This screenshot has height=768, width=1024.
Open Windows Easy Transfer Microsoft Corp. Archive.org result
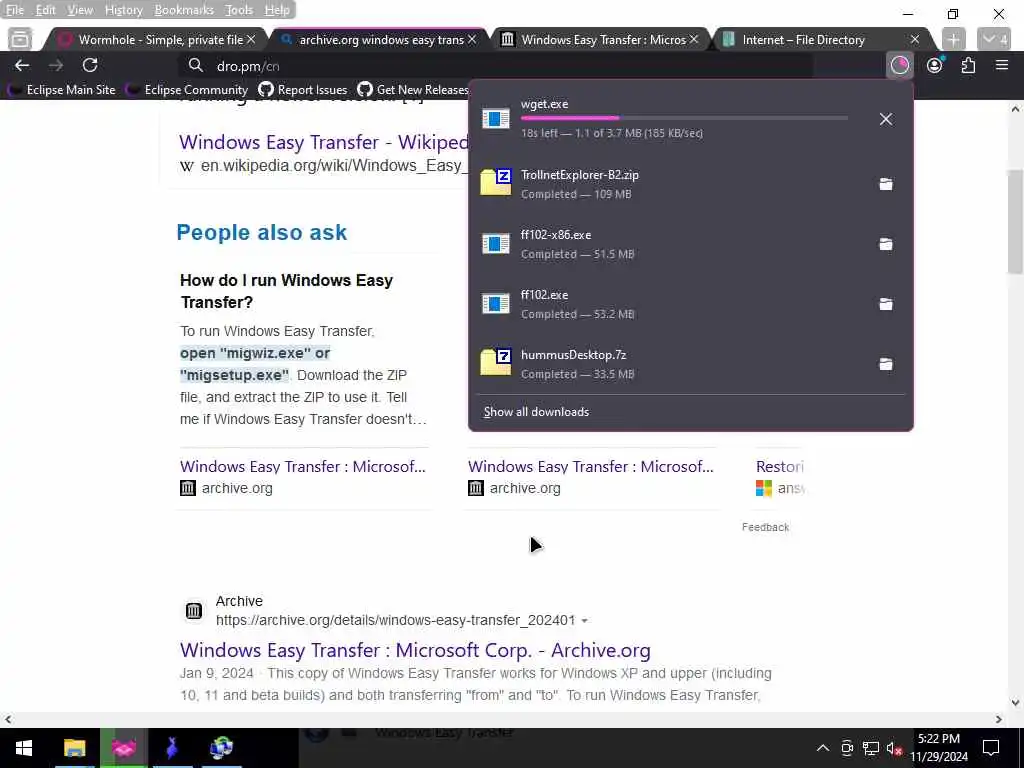pyautogui.click(x=415, y=650)
